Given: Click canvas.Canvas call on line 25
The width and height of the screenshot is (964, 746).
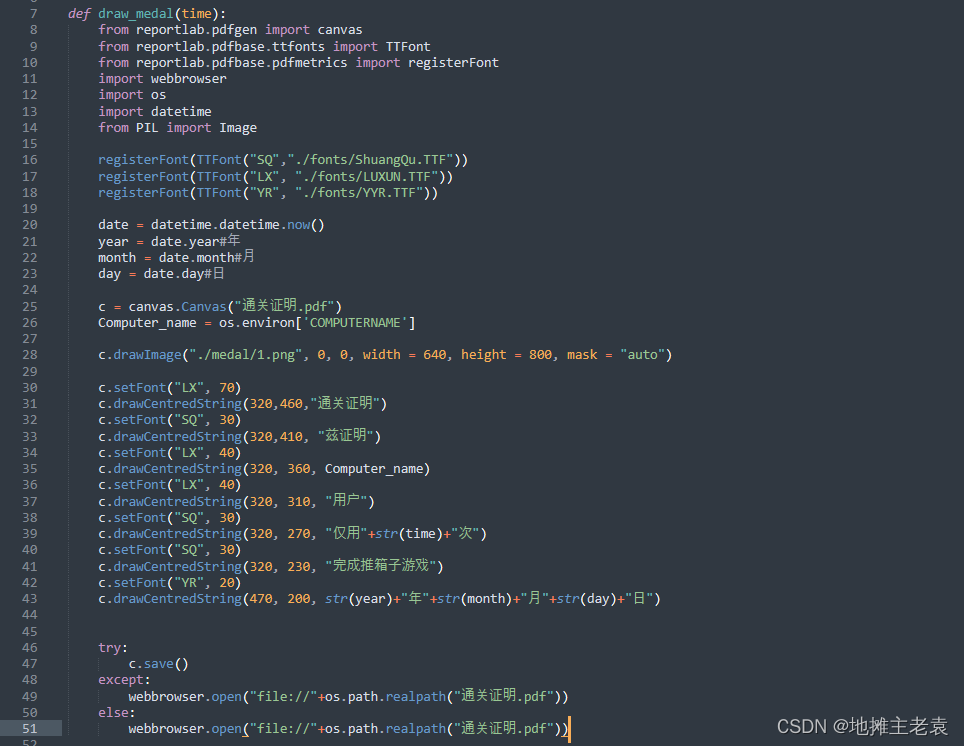Looking at the screenshot, I should [178, 306].
